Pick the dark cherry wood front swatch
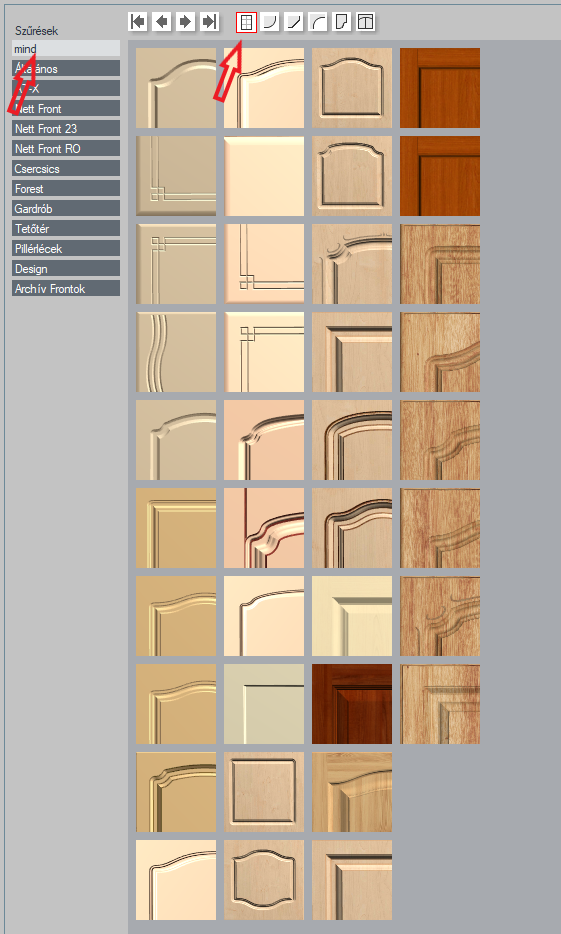 coord(352,704)
